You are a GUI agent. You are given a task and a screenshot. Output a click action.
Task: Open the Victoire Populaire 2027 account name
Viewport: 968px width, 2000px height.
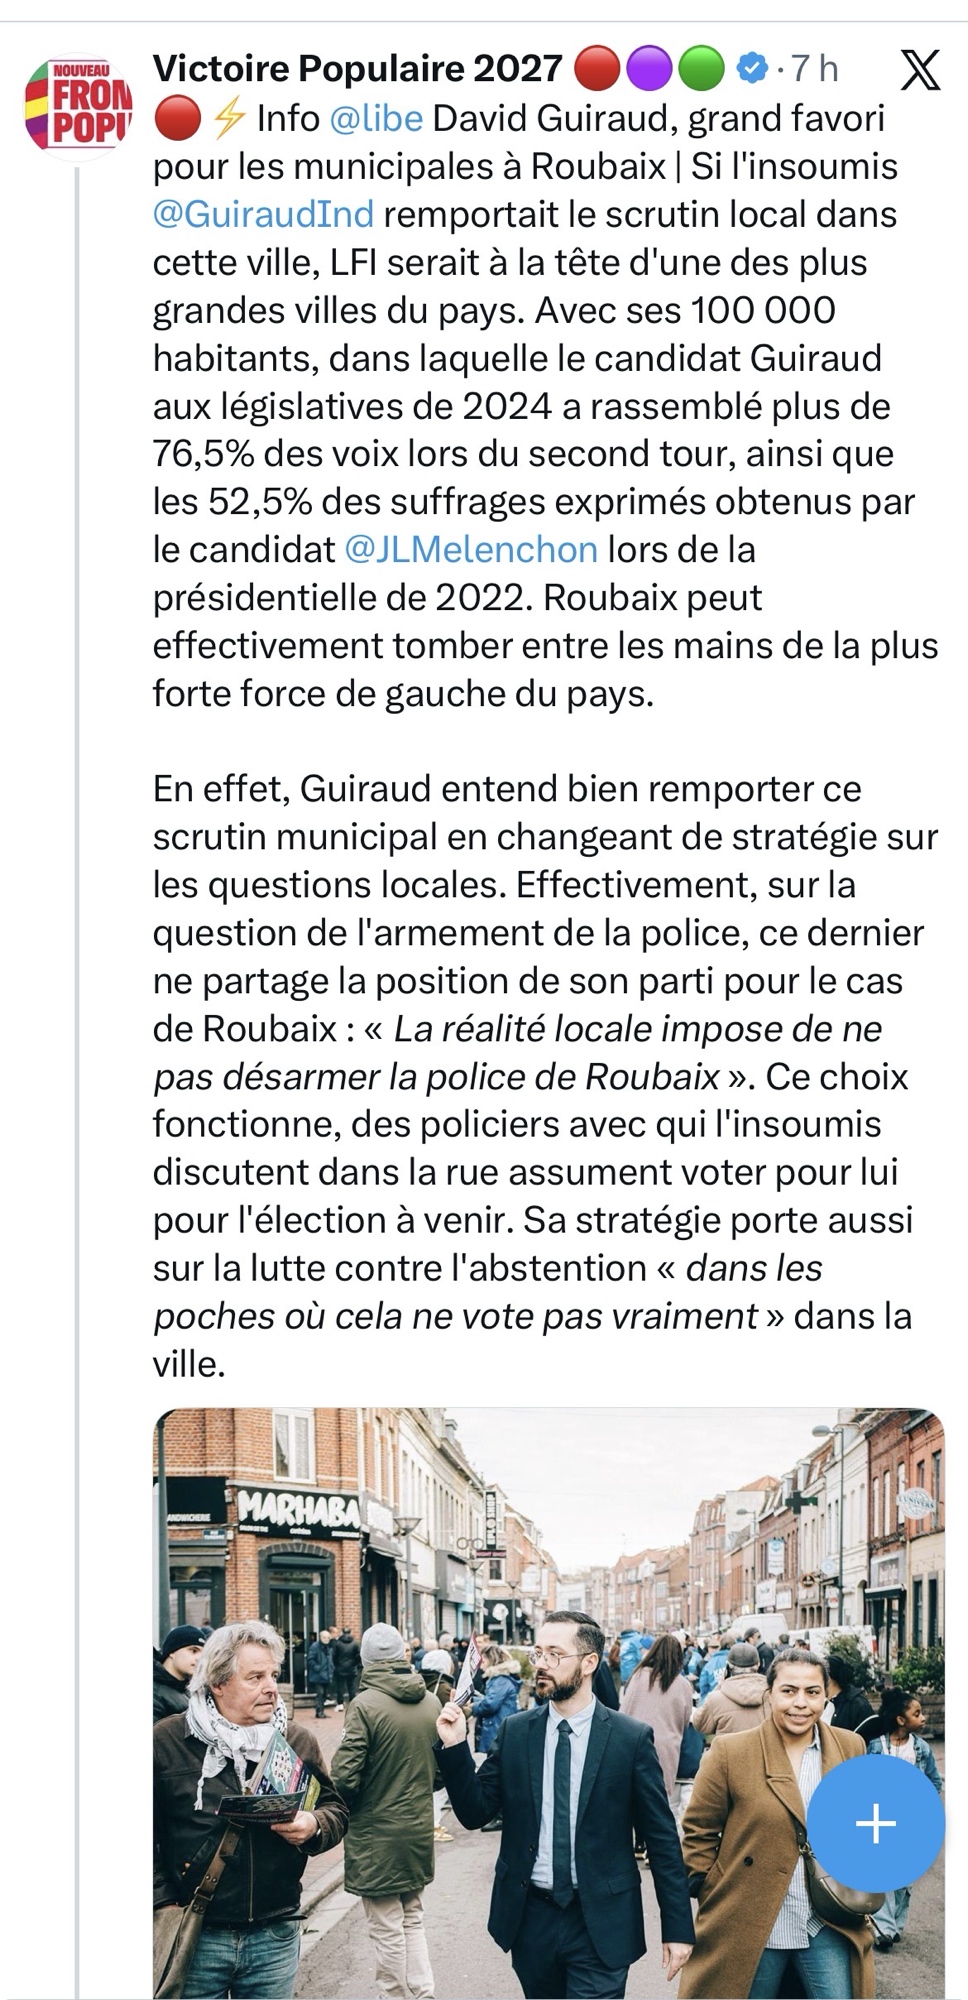[357, 68]
